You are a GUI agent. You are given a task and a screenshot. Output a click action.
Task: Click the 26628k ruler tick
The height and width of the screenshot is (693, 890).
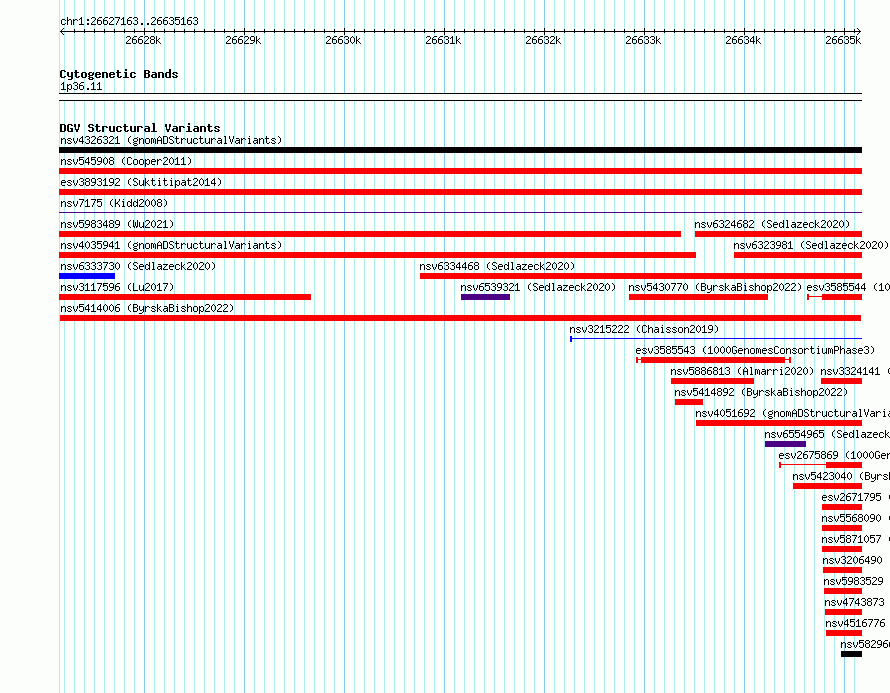coord(144,40)
